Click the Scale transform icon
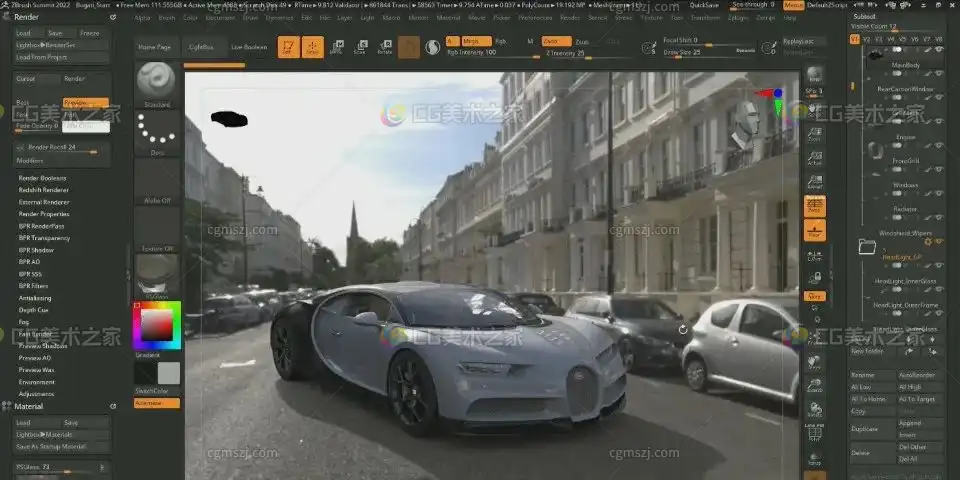This screenshot has height=480, width=960. point(360,47)
